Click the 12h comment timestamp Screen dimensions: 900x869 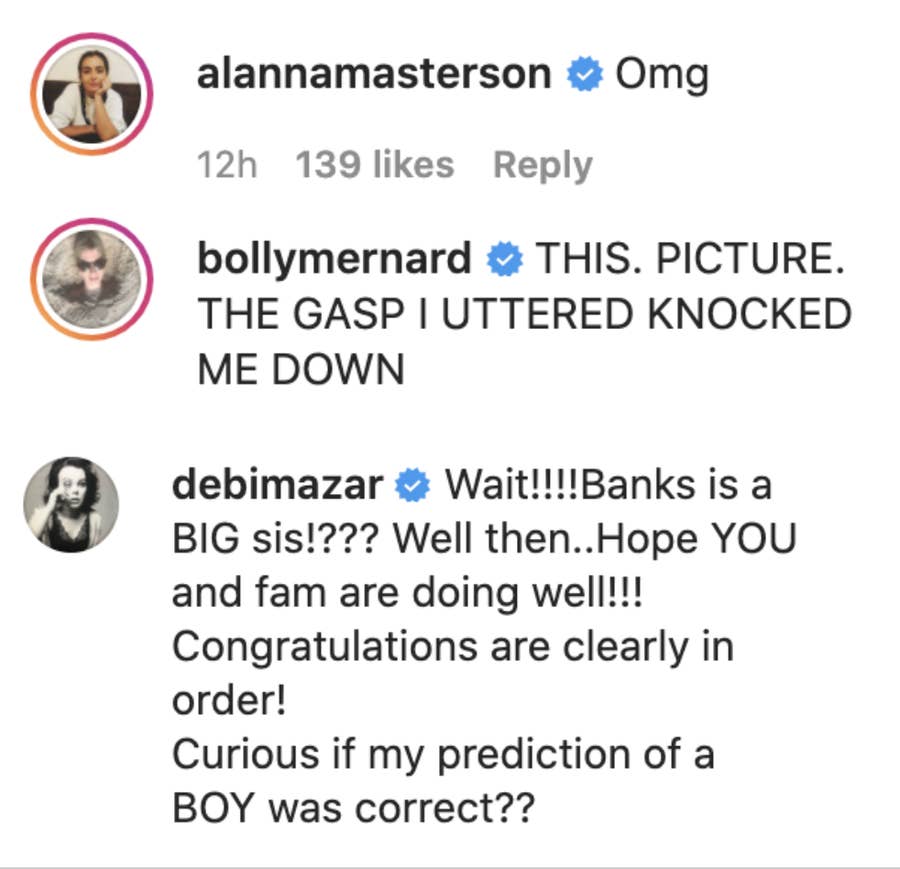click(227, 165)
